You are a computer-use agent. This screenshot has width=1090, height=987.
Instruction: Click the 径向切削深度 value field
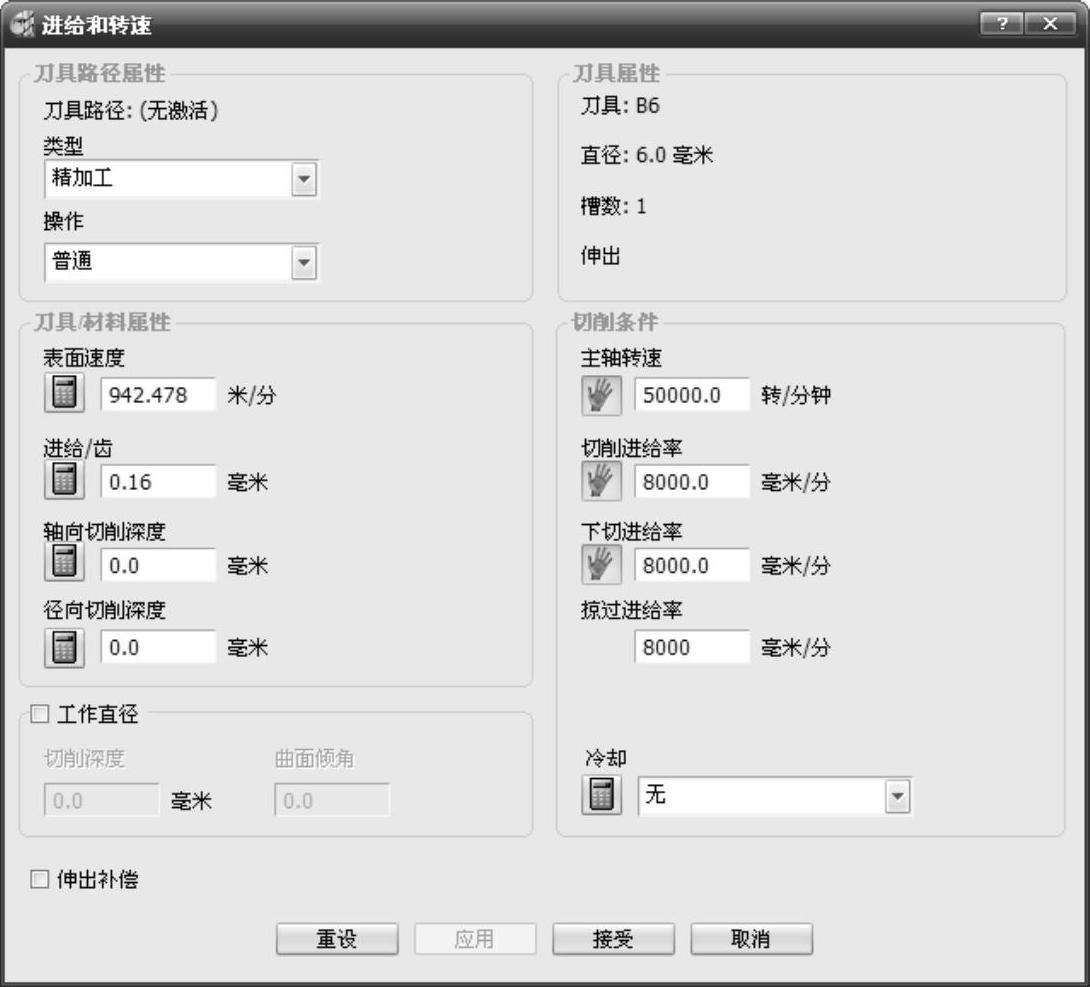tap(158, 647)
